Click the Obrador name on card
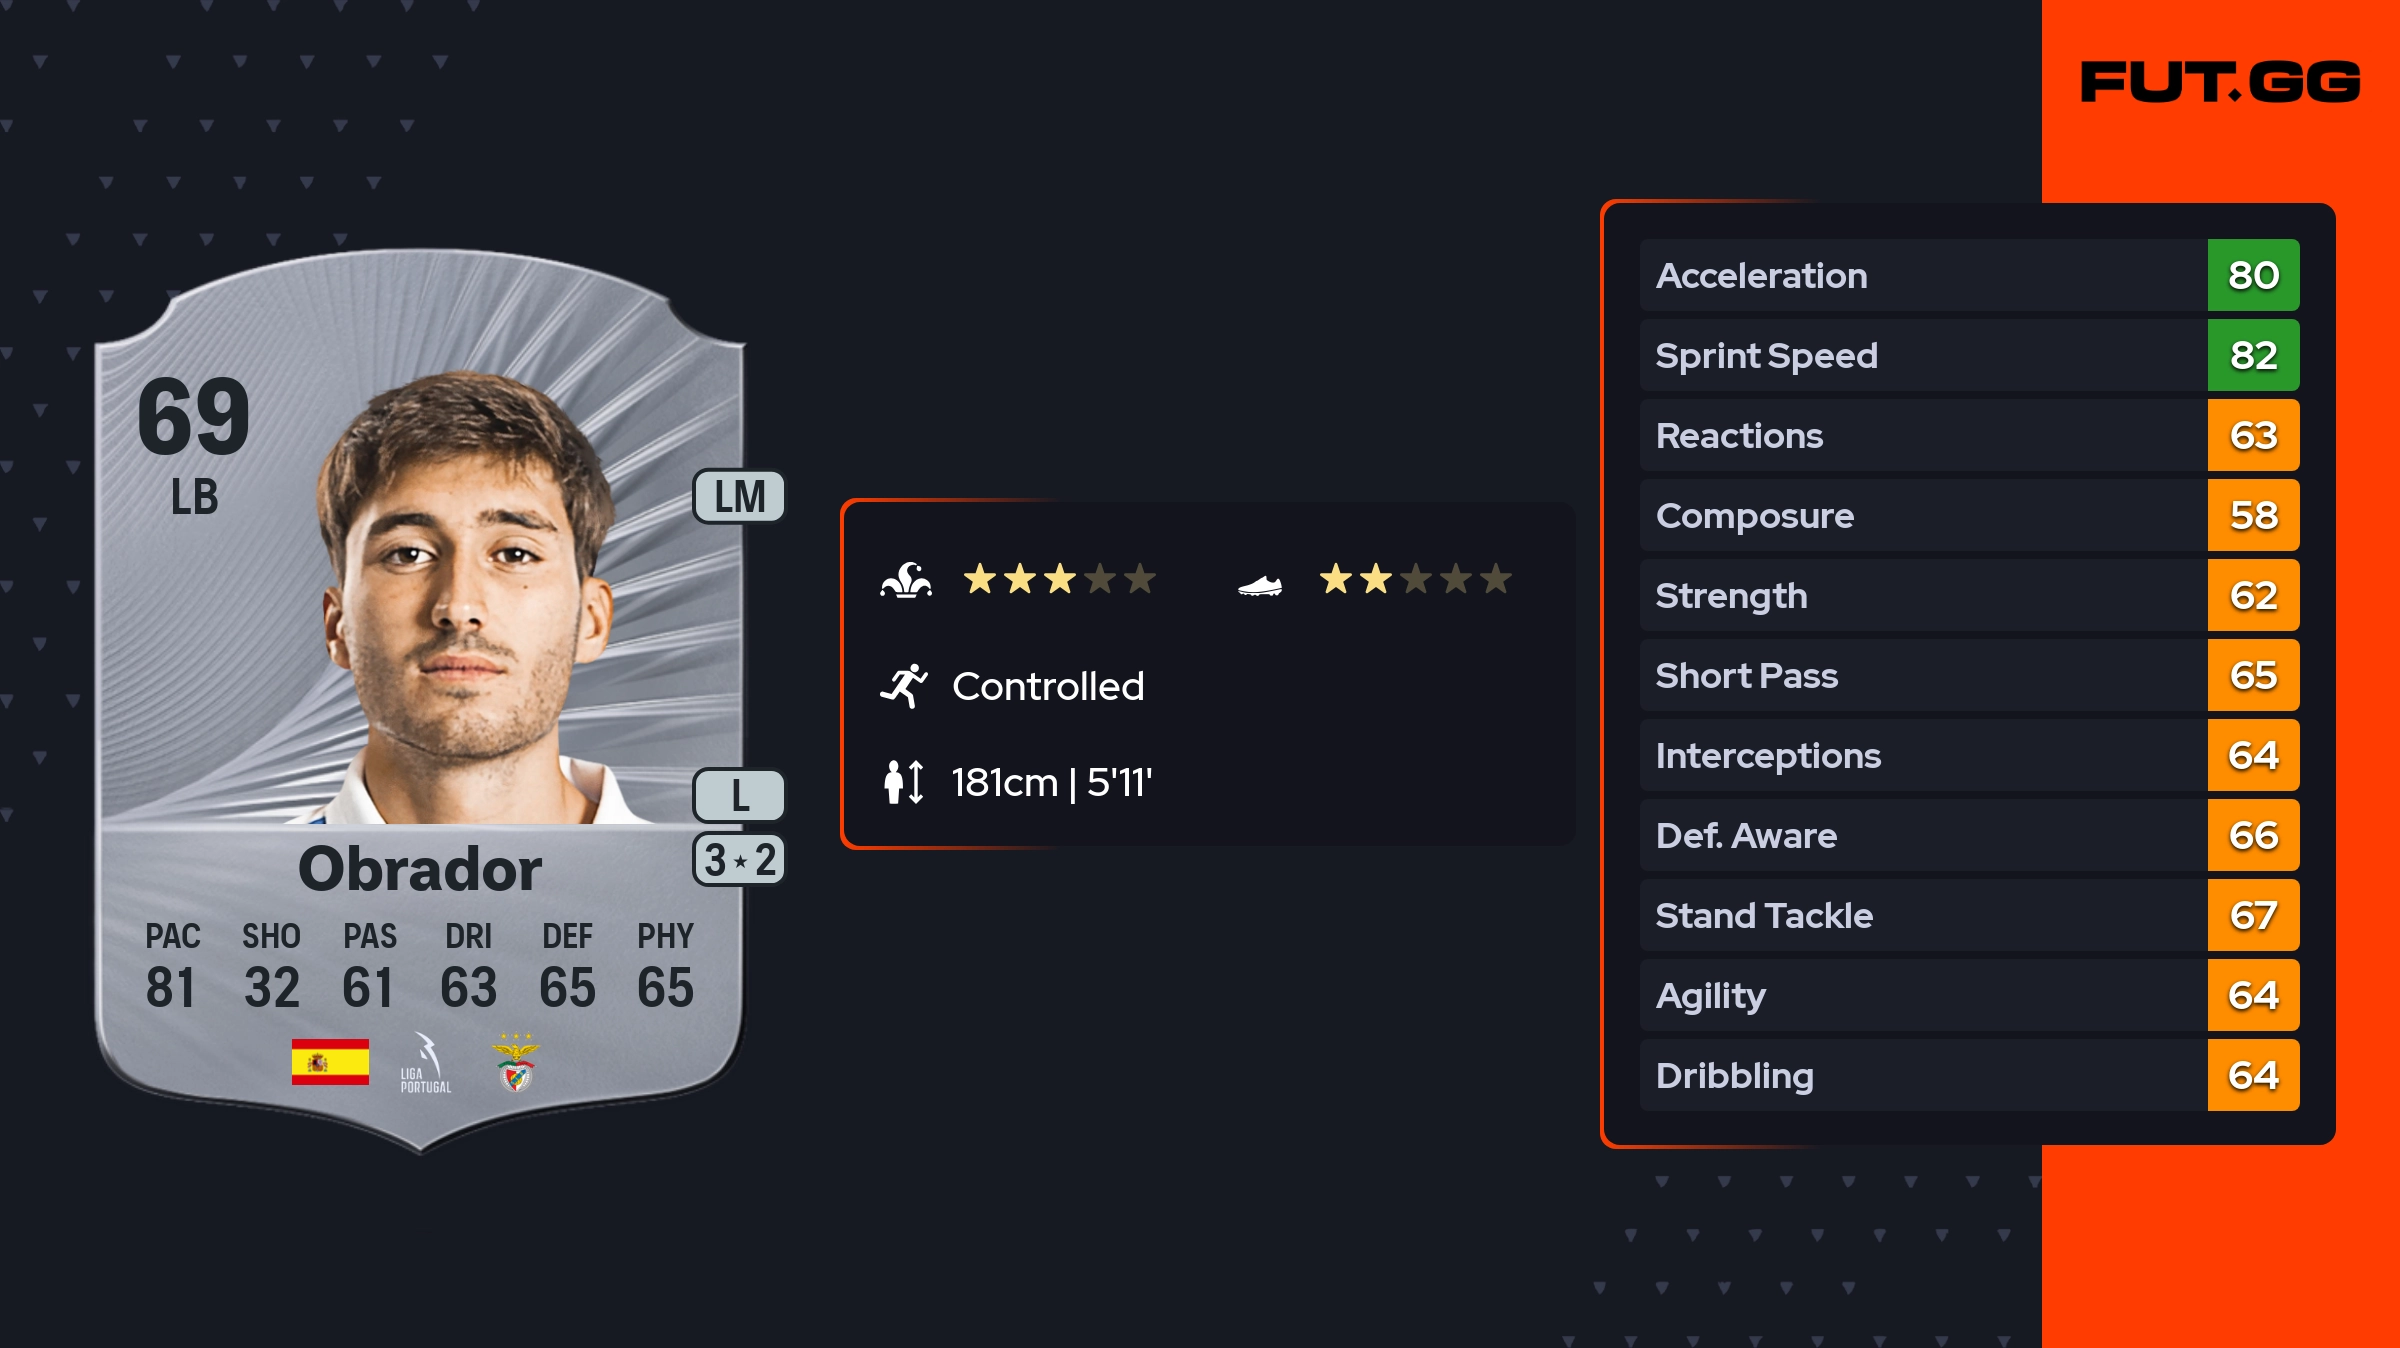 (x=420, y=869)
